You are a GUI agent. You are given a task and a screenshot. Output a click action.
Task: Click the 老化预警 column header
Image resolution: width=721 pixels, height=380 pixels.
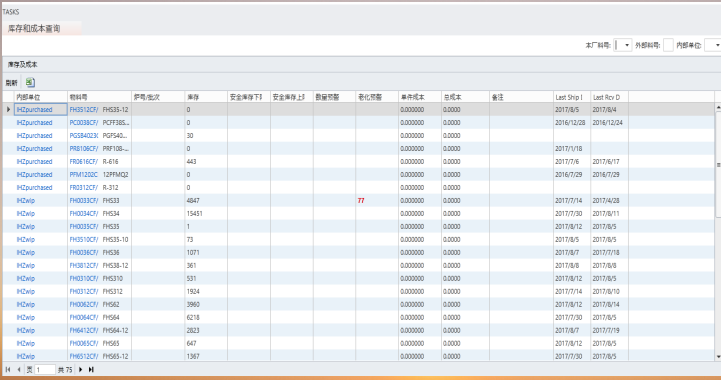(x=377, y=97)
